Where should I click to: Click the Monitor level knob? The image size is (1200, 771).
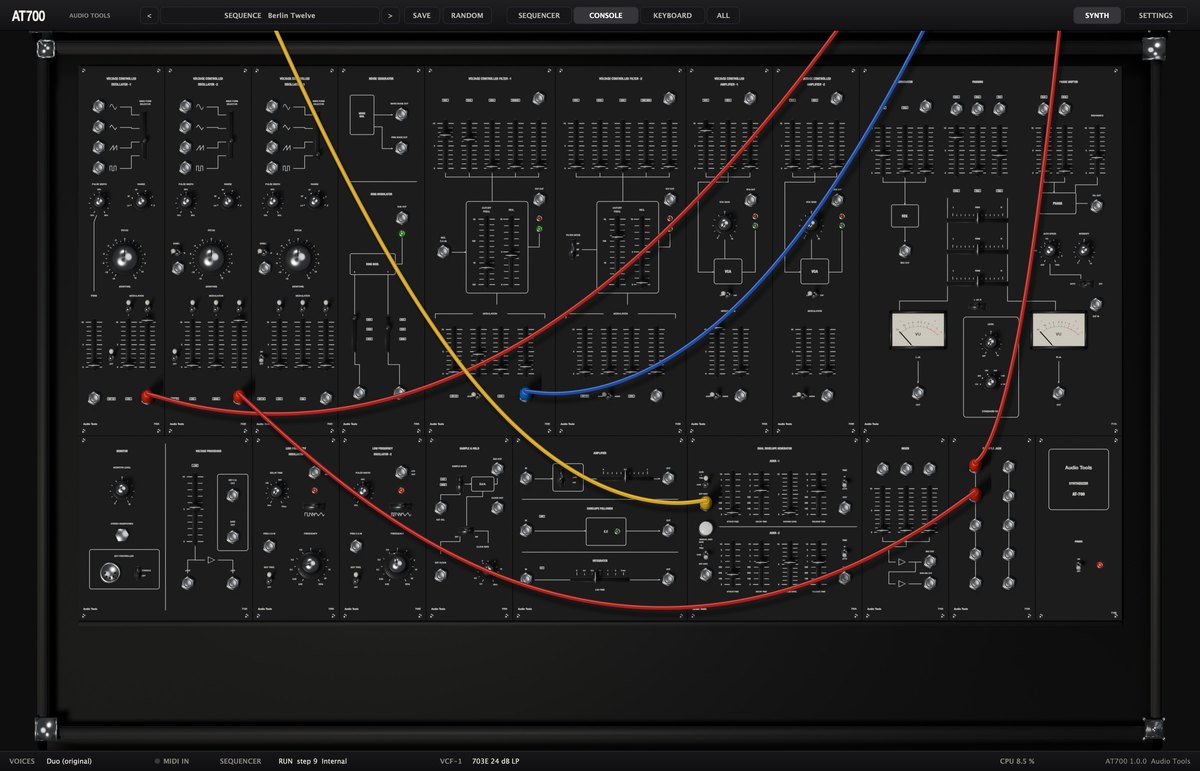[122, 487]
